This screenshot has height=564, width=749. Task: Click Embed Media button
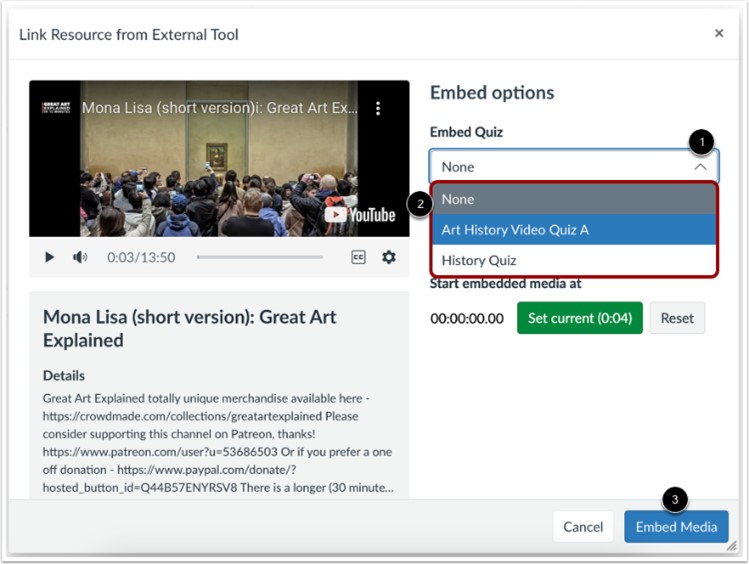coord(676,527)
